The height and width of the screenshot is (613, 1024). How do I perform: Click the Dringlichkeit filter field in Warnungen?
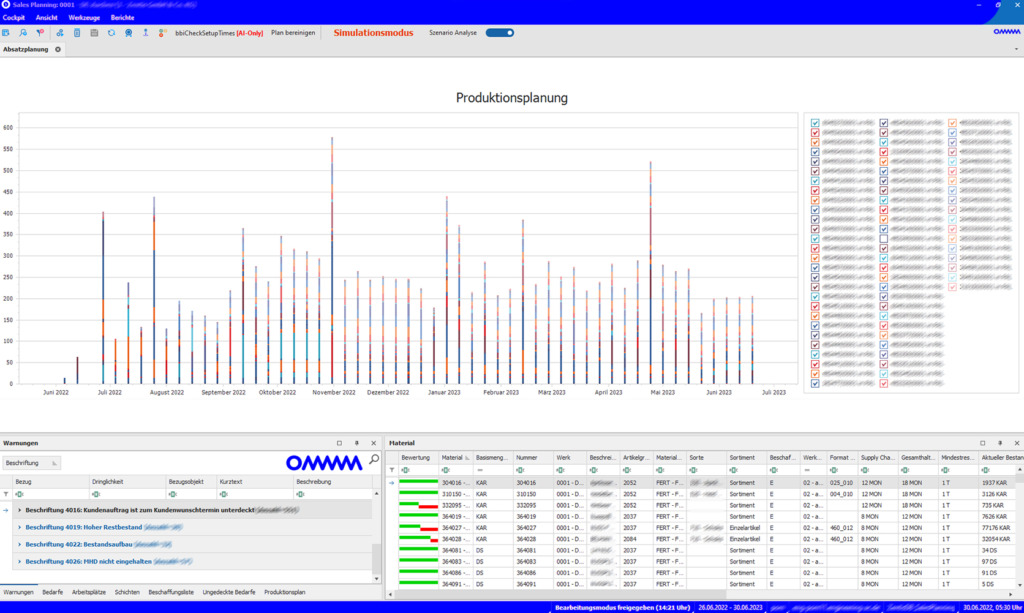[x=128, y=494]
